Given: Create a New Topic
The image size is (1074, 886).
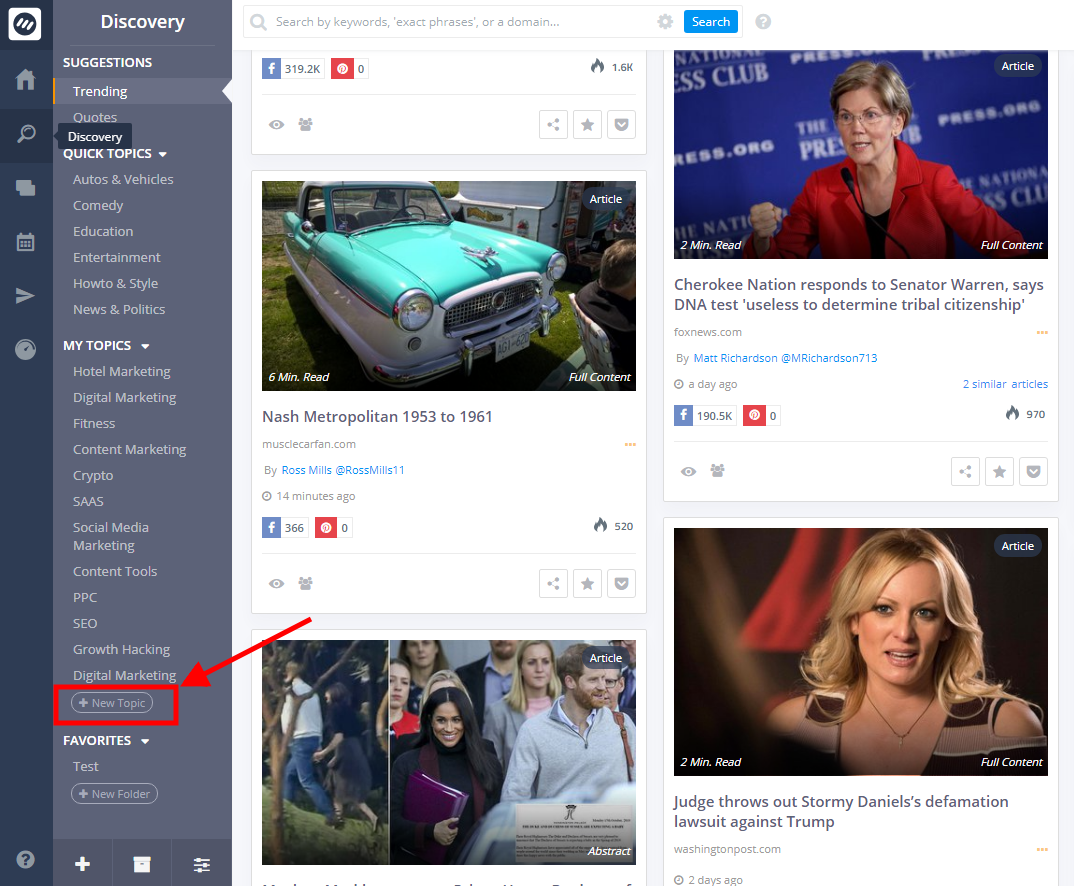Looking at the screenshot, I should [112, 703].
